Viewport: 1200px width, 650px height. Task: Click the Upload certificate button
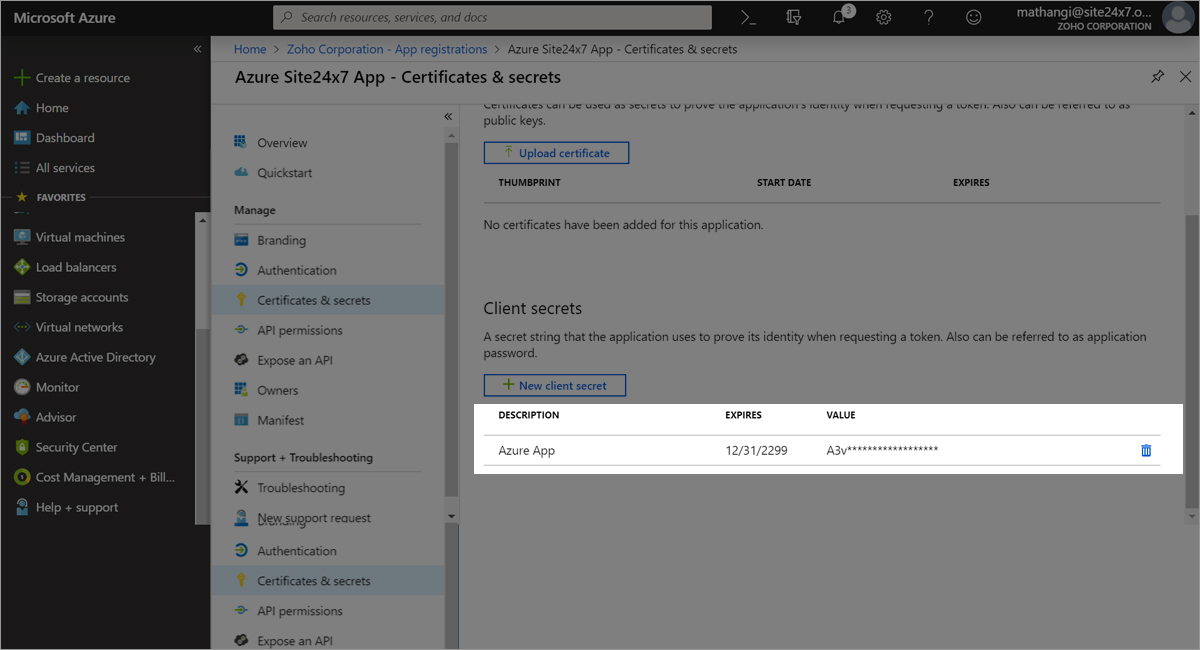[x=556, y=153]
